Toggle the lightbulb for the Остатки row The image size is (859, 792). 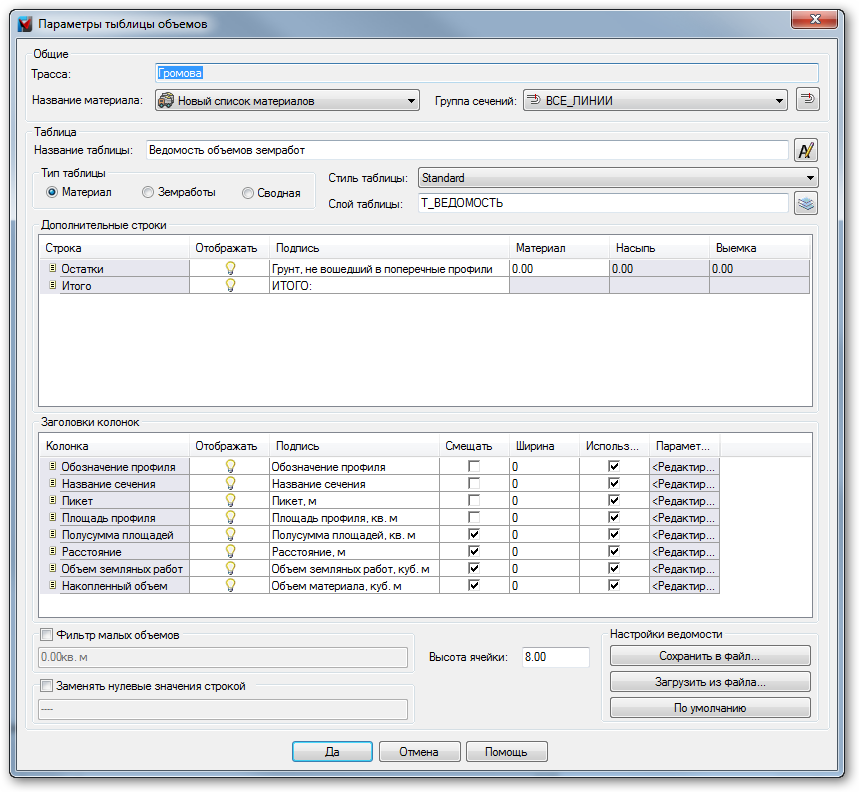[230, 269]
